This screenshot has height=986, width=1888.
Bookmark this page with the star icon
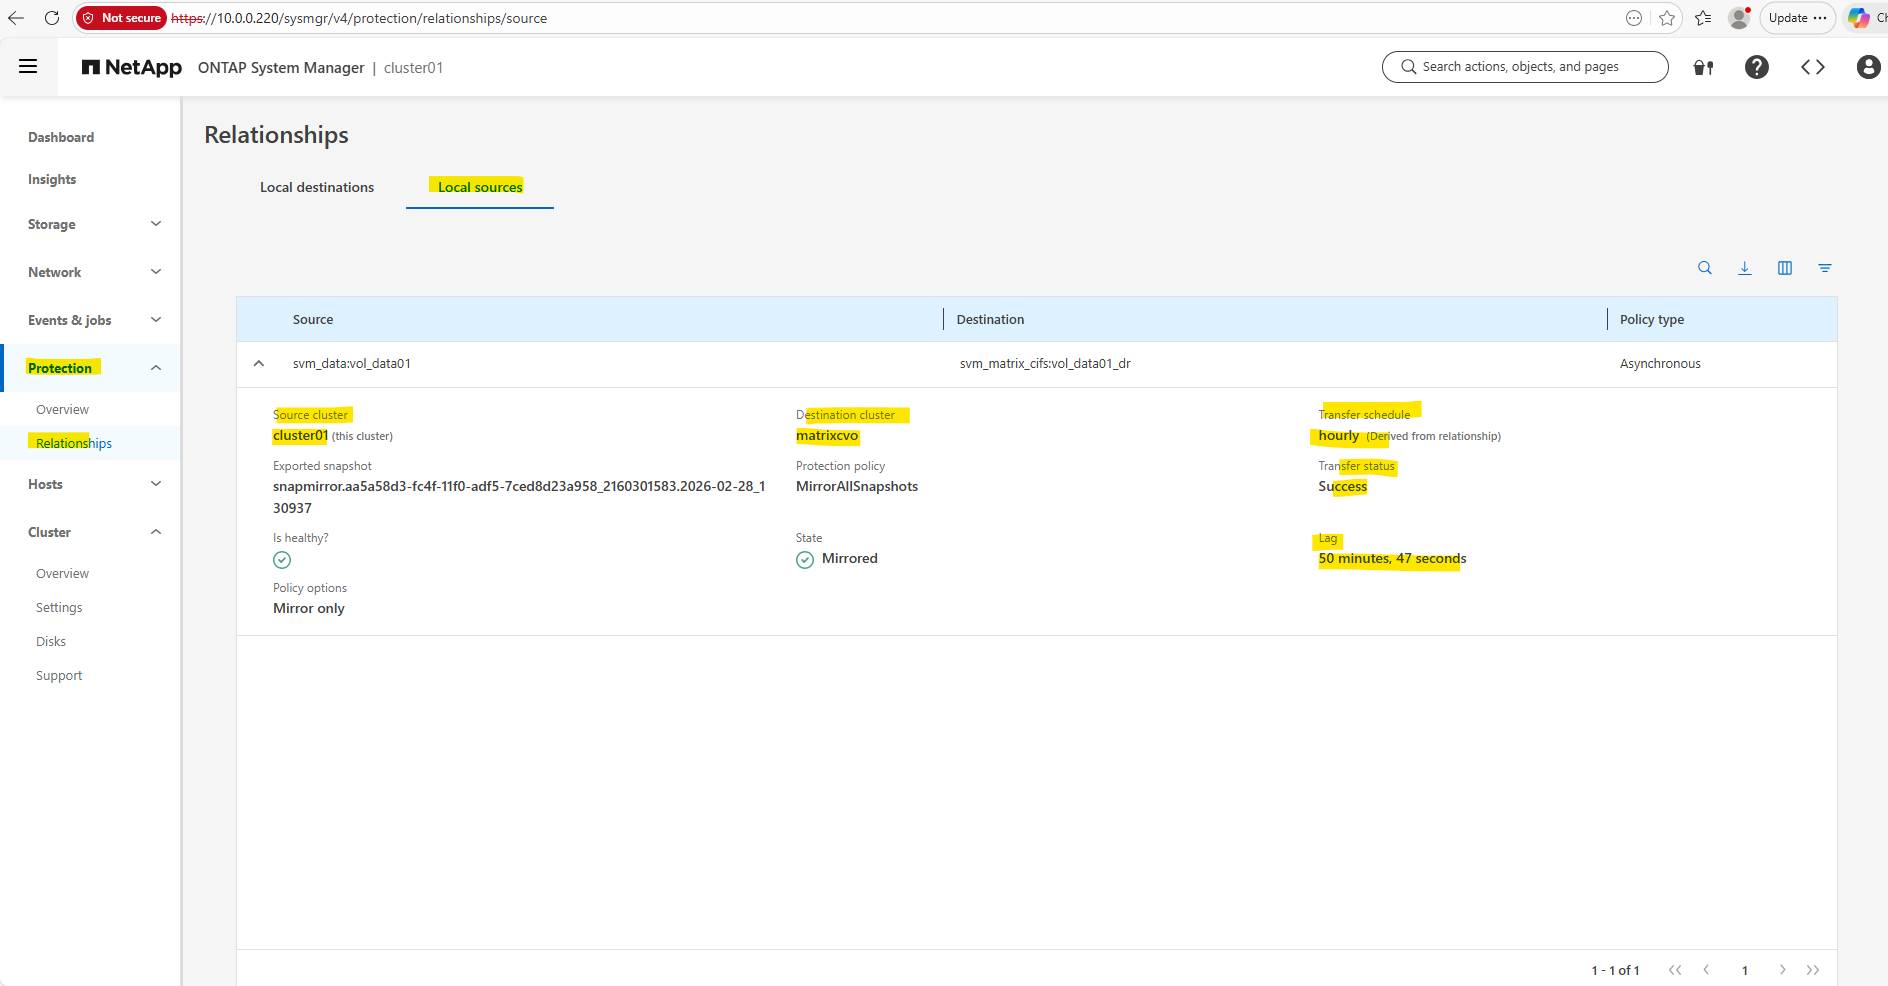tap(1667, 18)
